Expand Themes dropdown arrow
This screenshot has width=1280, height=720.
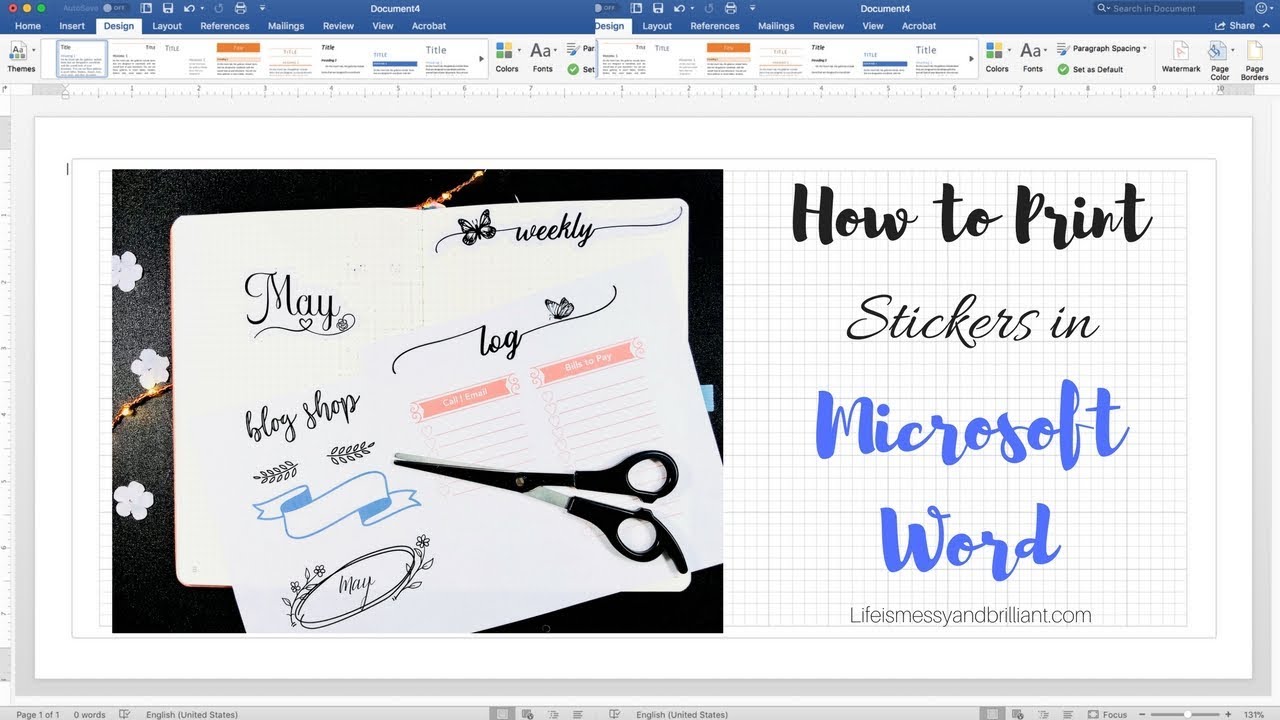(x=33, y=49)
